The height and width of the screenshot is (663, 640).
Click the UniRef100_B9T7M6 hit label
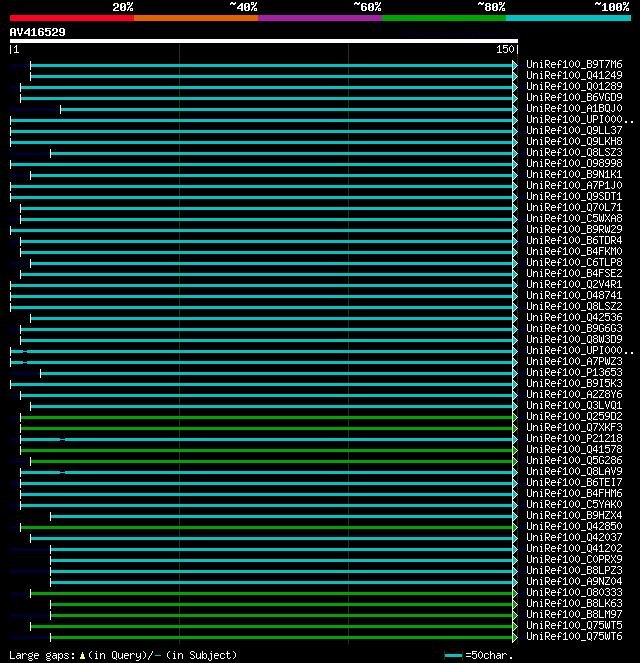point(574,64)
